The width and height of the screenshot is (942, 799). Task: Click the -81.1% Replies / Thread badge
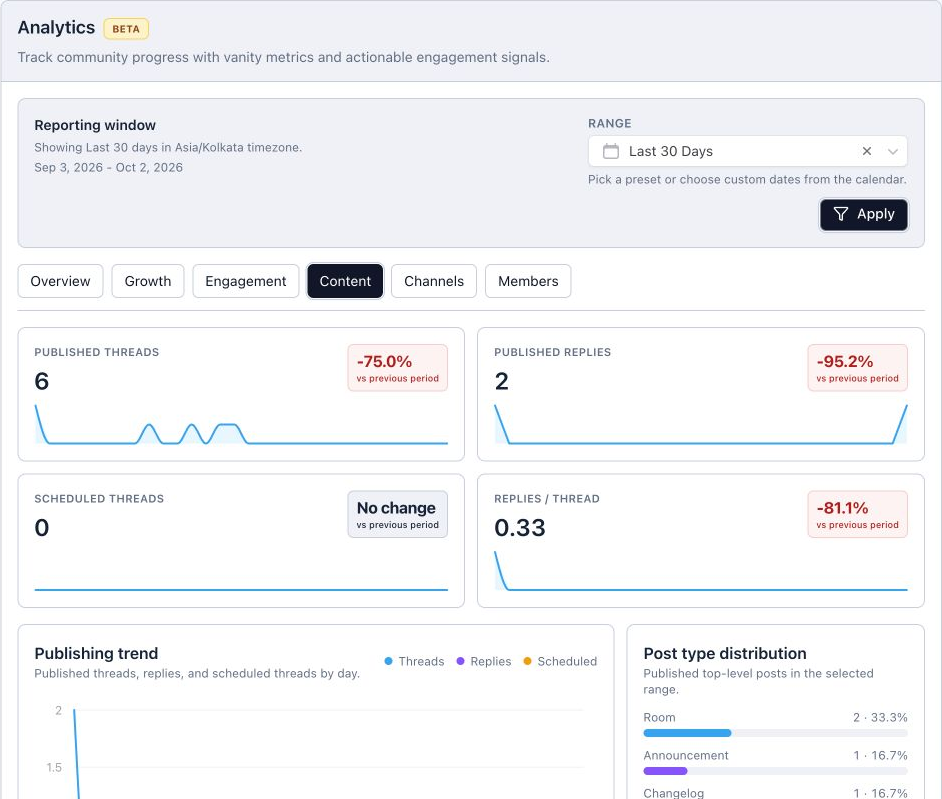[x=857, y=514]
